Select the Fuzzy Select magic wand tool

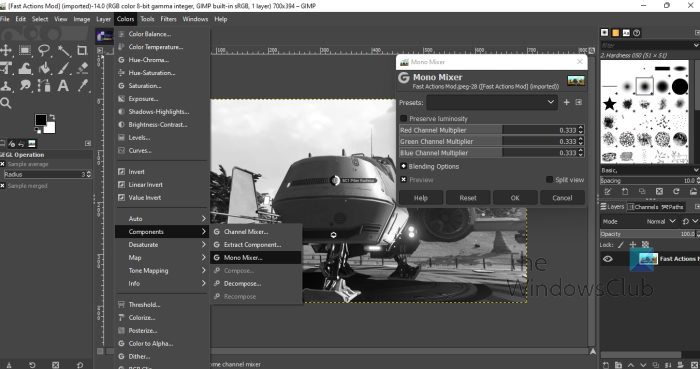pos(63,50)
